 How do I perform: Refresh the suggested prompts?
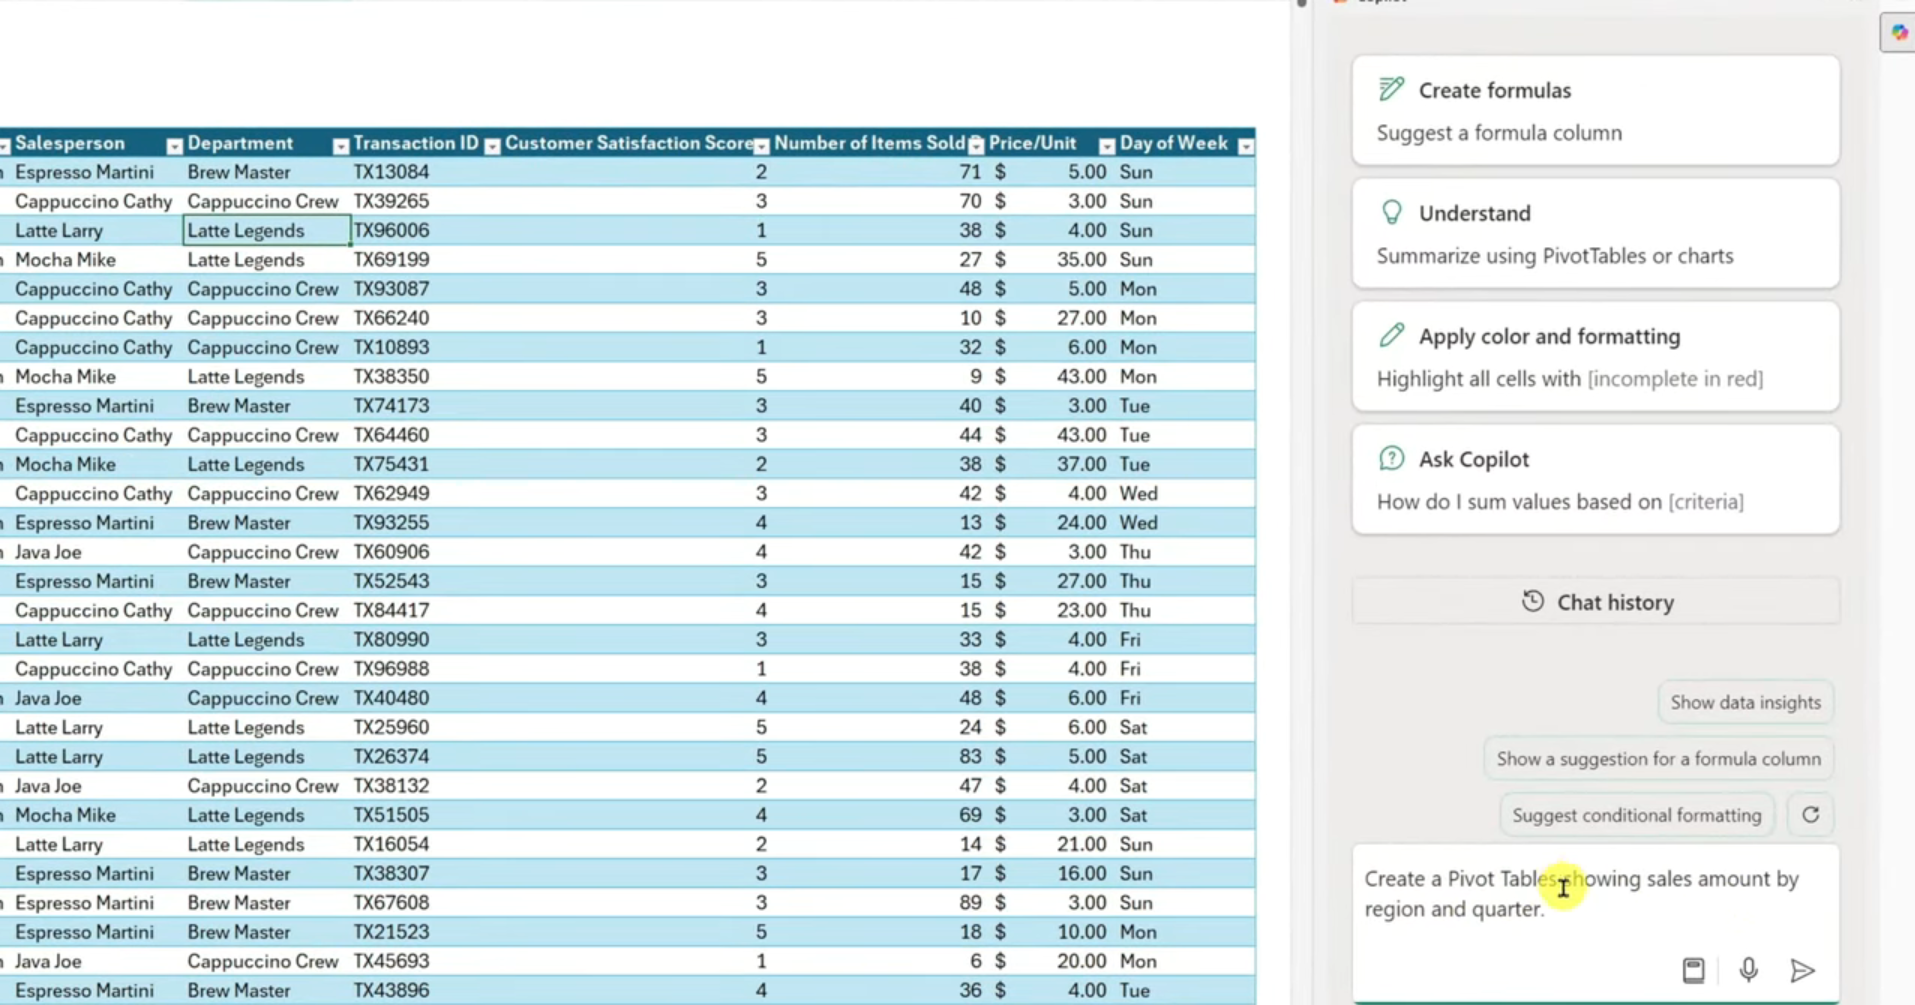point(1810,815)
